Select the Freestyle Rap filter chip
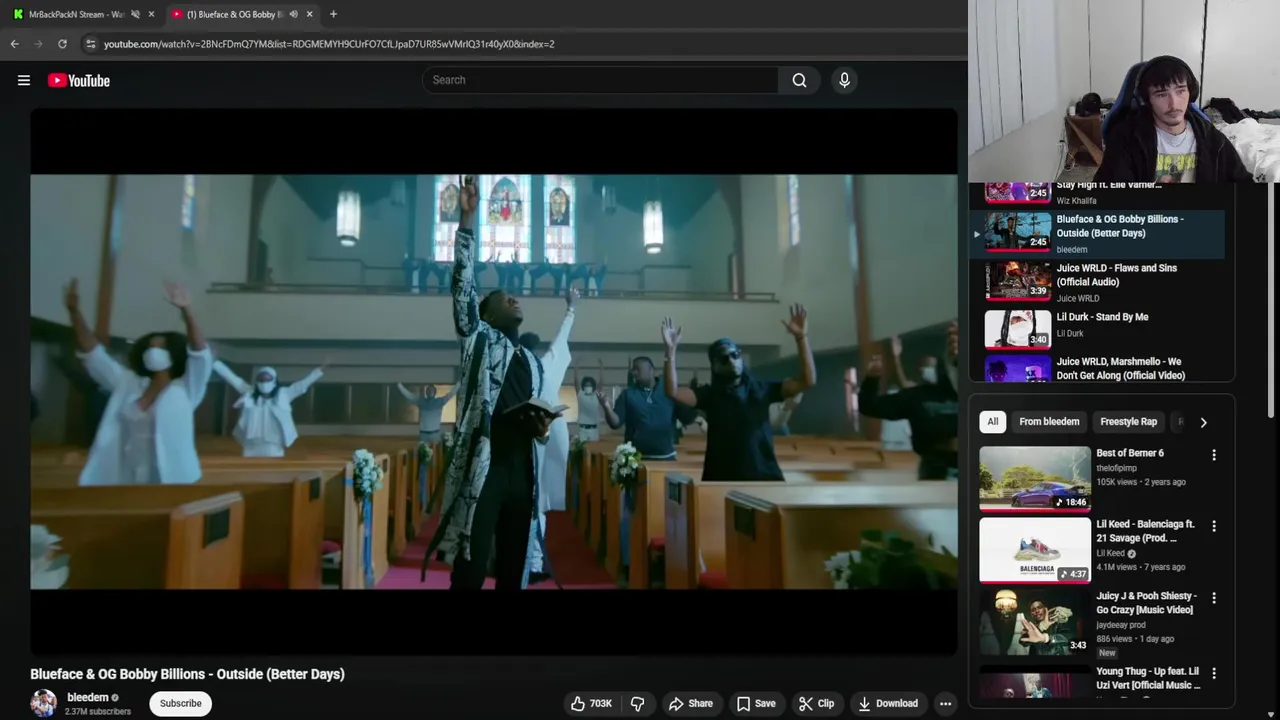 point(1128,422)
